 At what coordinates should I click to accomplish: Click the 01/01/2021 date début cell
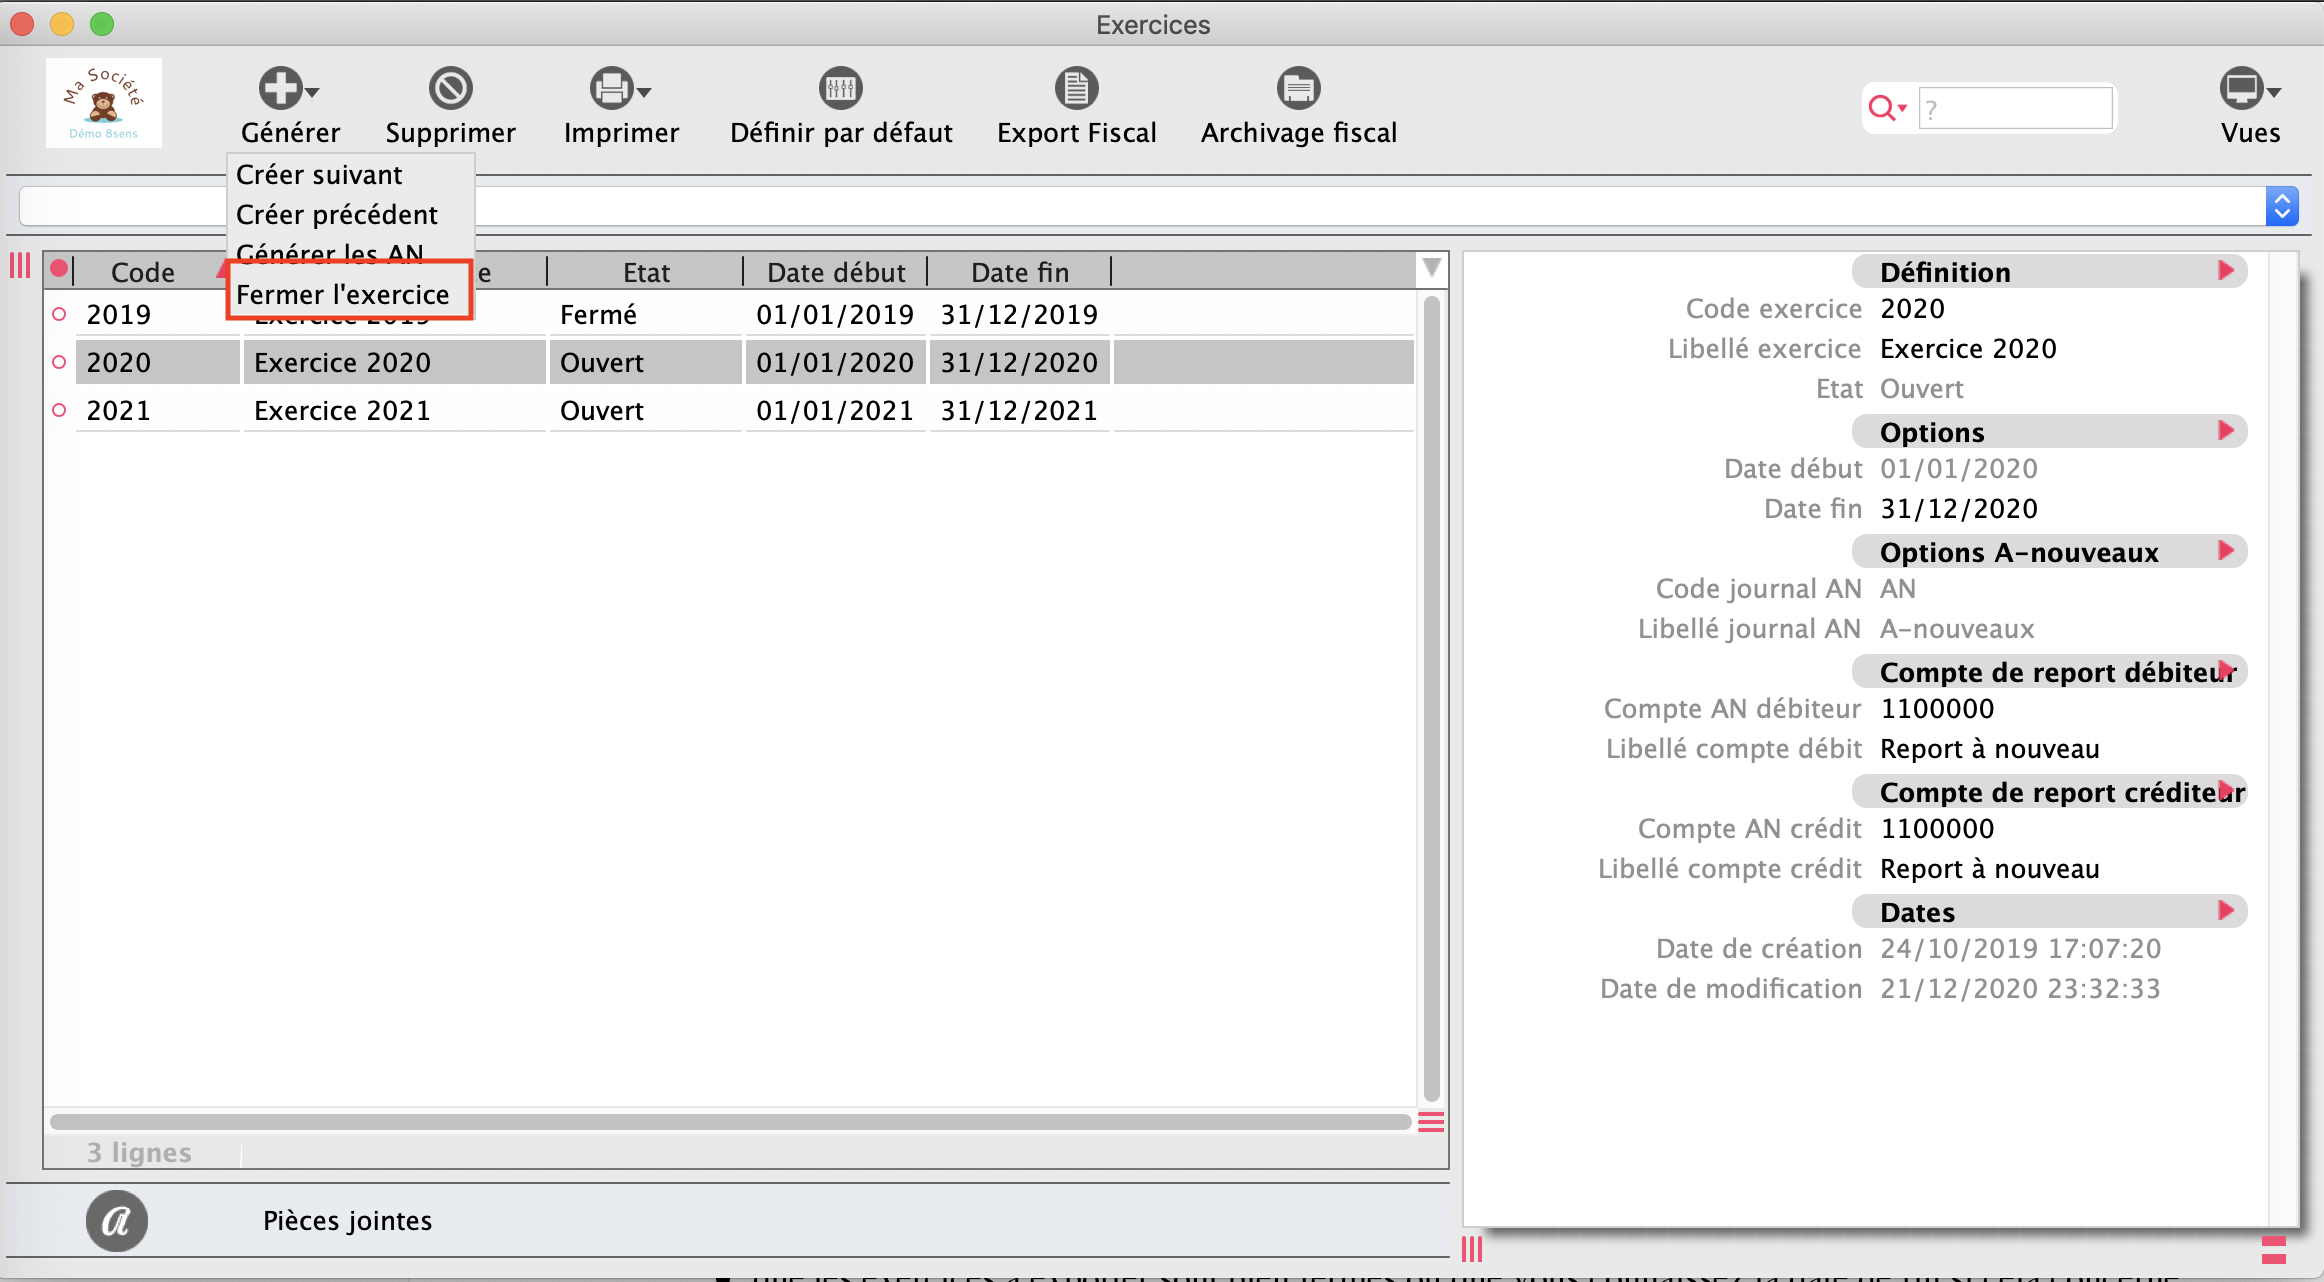click(835, 410)
